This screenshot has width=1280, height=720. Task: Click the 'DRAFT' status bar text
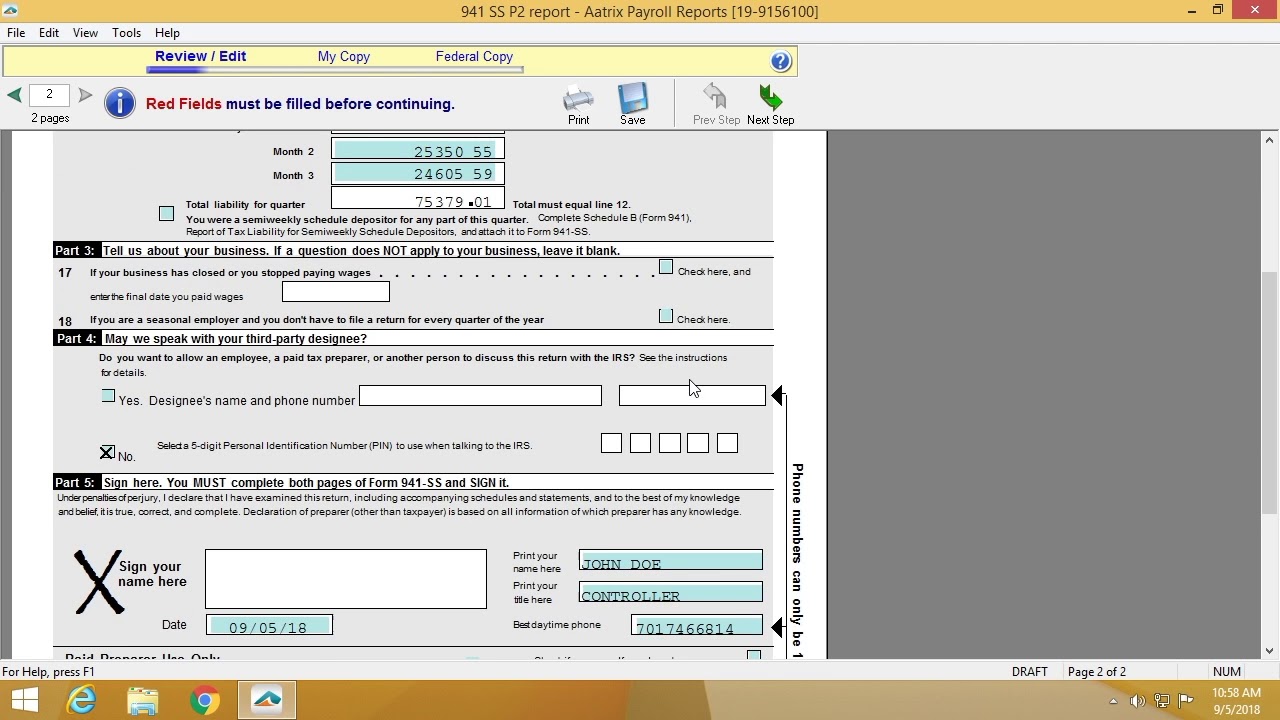point(1029,672)
